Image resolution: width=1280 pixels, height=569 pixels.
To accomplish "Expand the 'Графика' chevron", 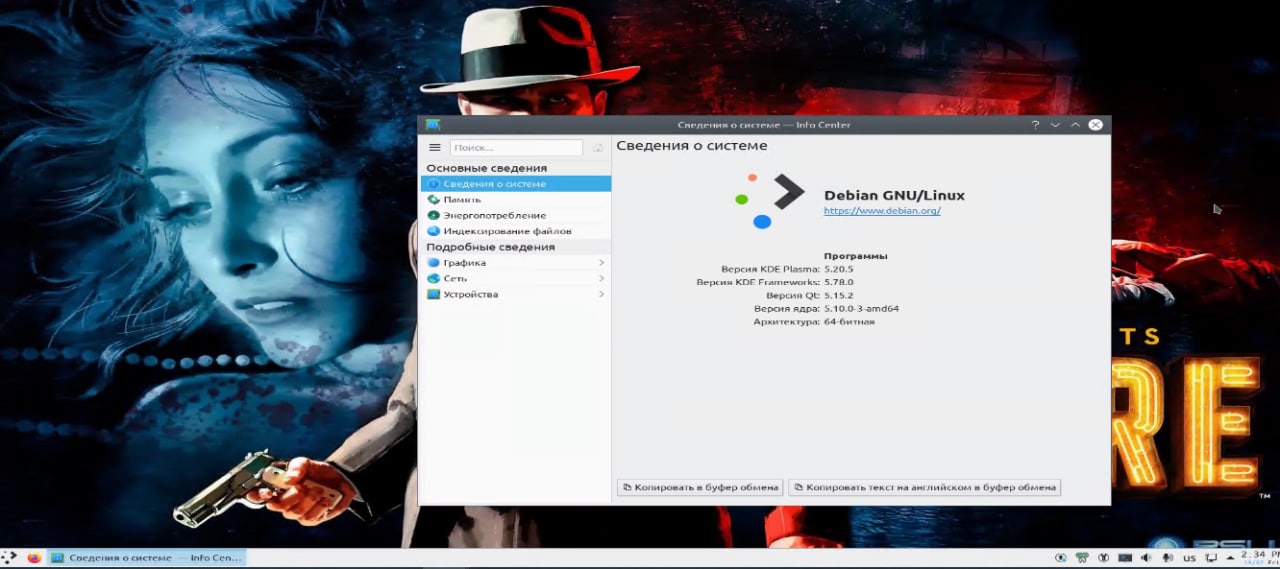I will pyautogui.click(x=601, y=262).
